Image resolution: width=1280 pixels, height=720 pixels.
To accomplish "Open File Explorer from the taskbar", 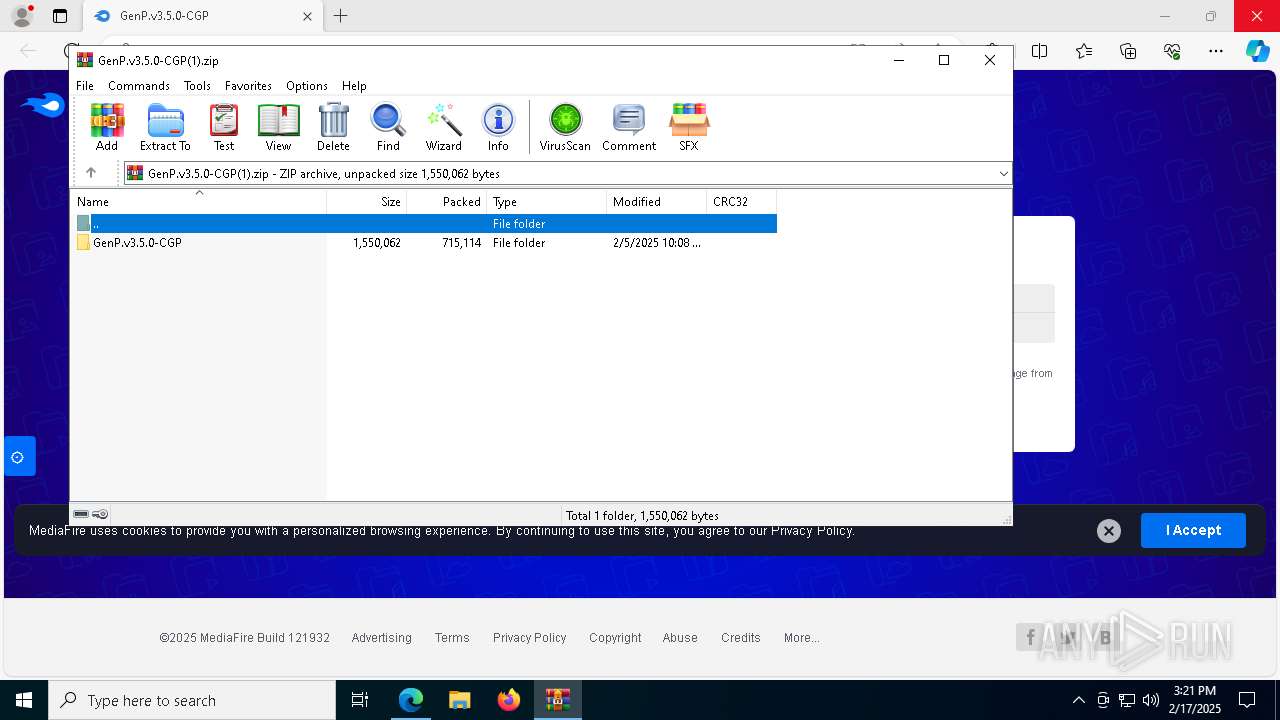I will pyautogui.click(x=459, y=700).
